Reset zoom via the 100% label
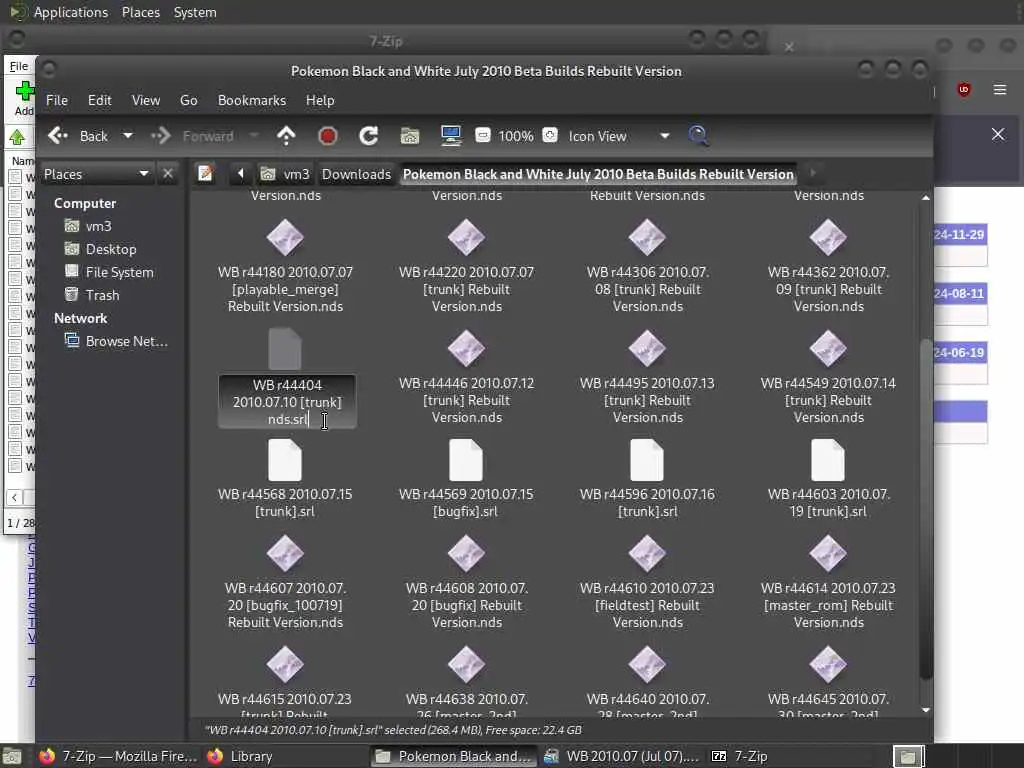The width and height of the screenshot is (1024, 768). 516,136
